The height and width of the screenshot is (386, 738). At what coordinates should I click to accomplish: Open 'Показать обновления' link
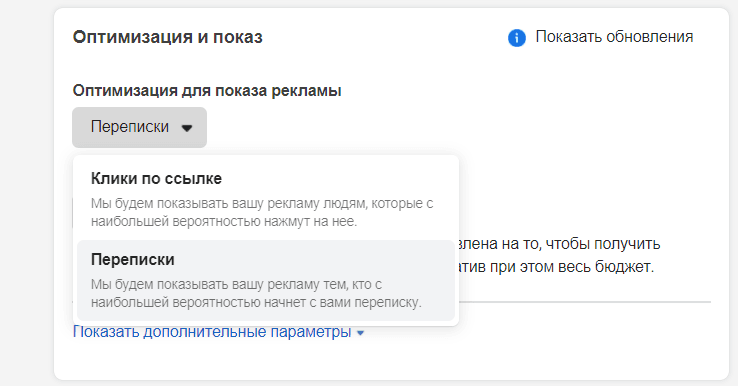tap(614, 37)
